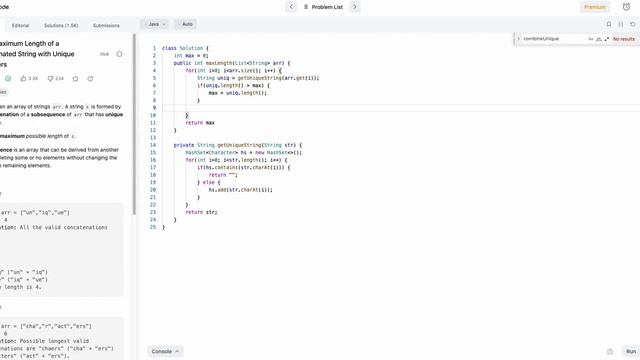This screenshot has height=360, width=640.
Task: Click the problem title 'Maximum Length of a'
Action: [29, 43]
